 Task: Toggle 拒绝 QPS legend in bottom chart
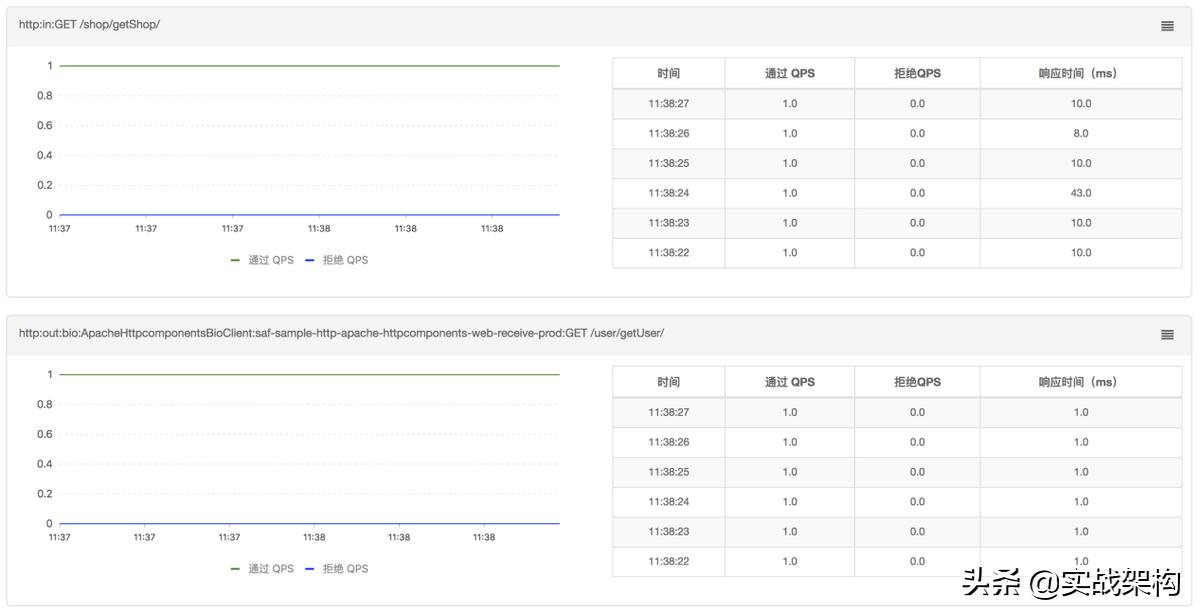[337, 569]
